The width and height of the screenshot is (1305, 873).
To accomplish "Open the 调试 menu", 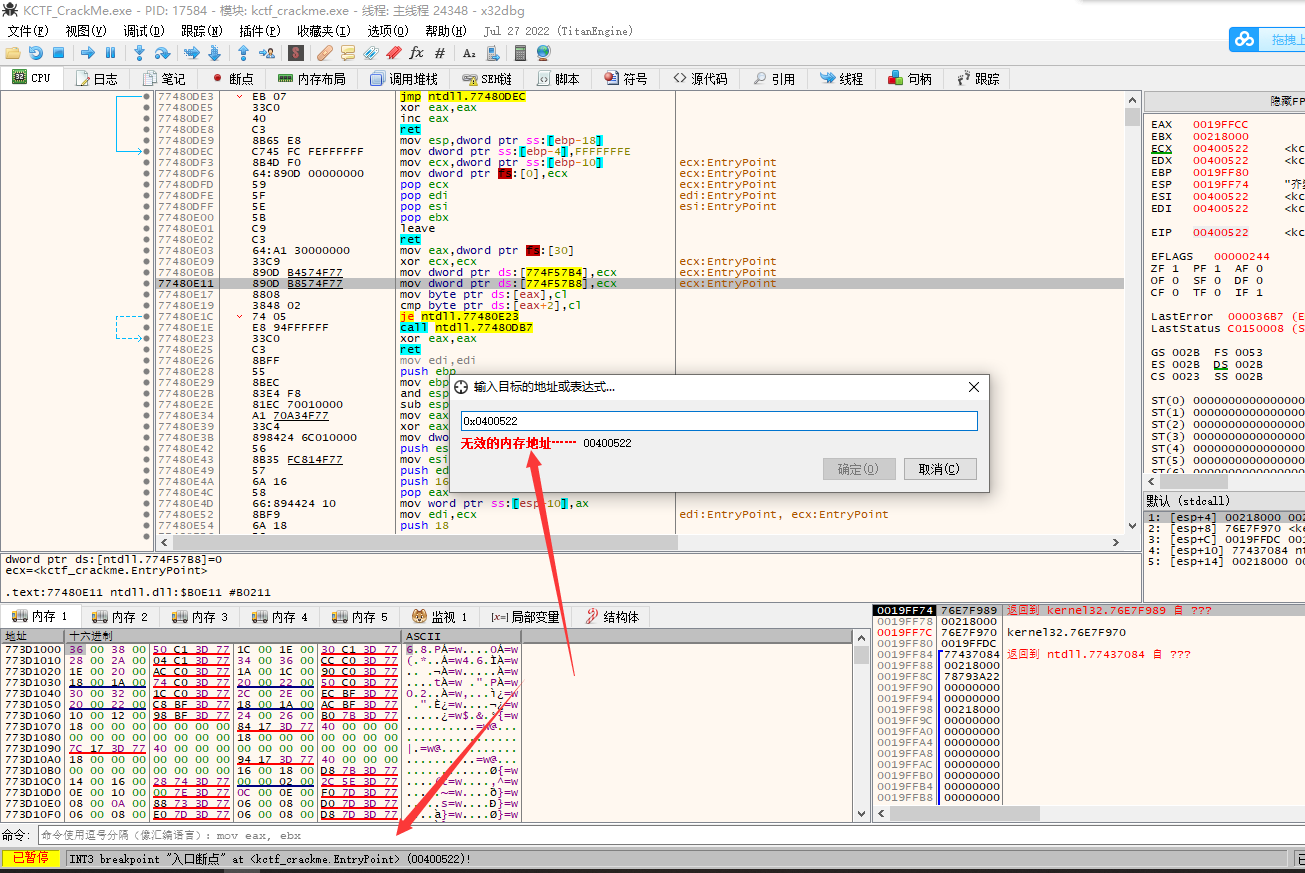I will point(143,31).
